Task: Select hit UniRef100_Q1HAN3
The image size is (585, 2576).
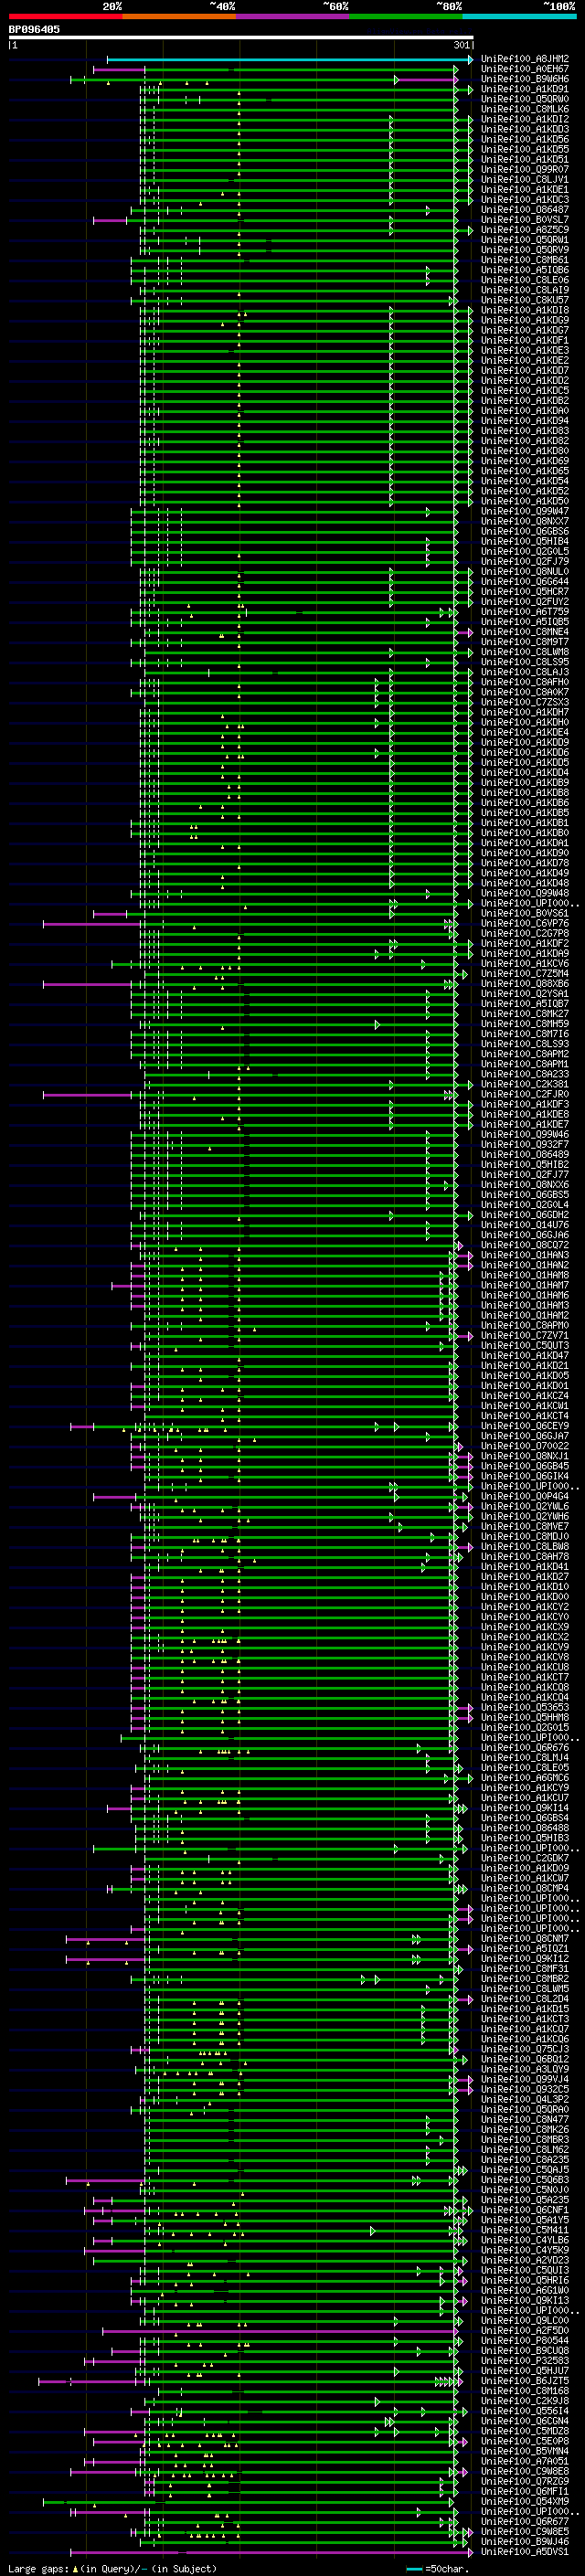Action: click(x=525, y=1255)
